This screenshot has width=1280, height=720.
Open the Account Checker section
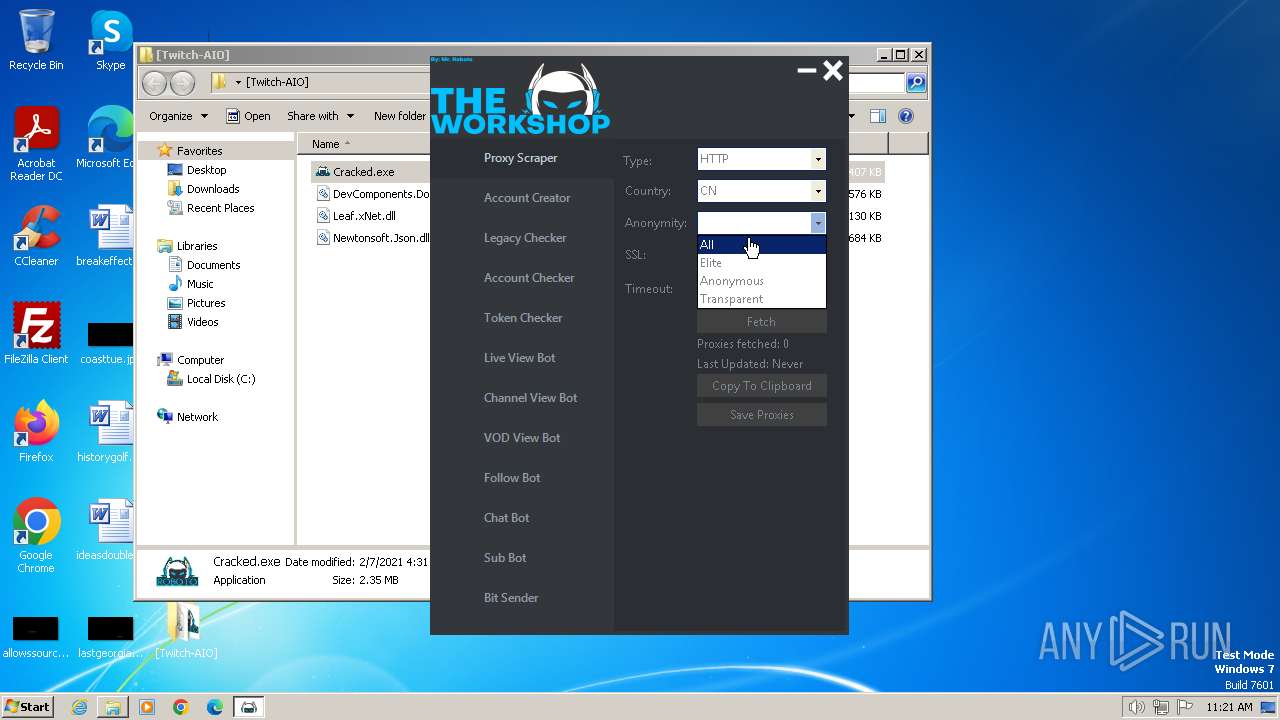(529, 278)
